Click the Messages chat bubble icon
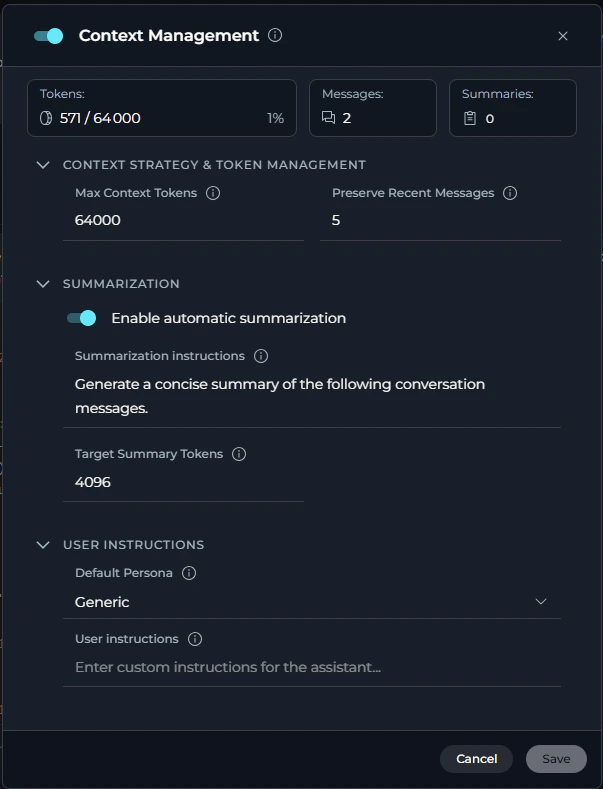Viewport: 603px width, 789px height. pos(329,118)
